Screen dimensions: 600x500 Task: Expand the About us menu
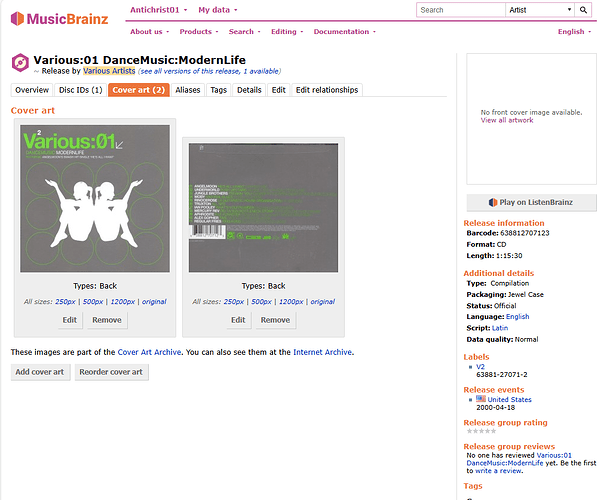[x=149, y=32]
